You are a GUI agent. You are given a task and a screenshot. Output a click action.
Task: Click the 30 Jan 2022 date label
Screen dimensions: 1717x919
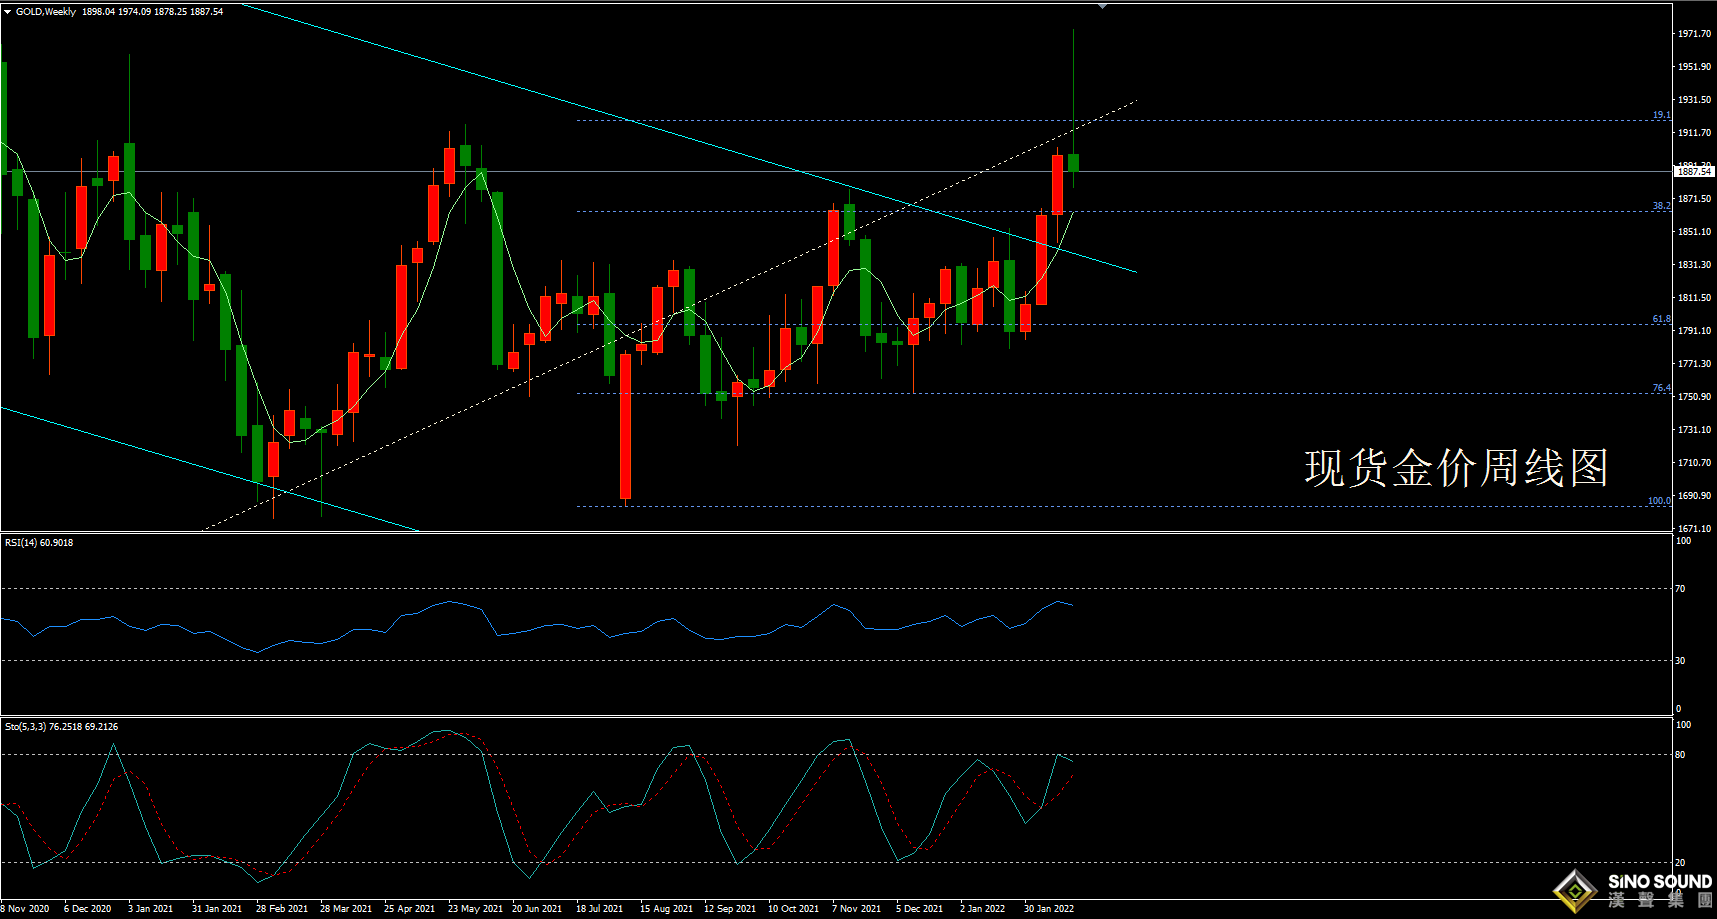[1048, 909]
